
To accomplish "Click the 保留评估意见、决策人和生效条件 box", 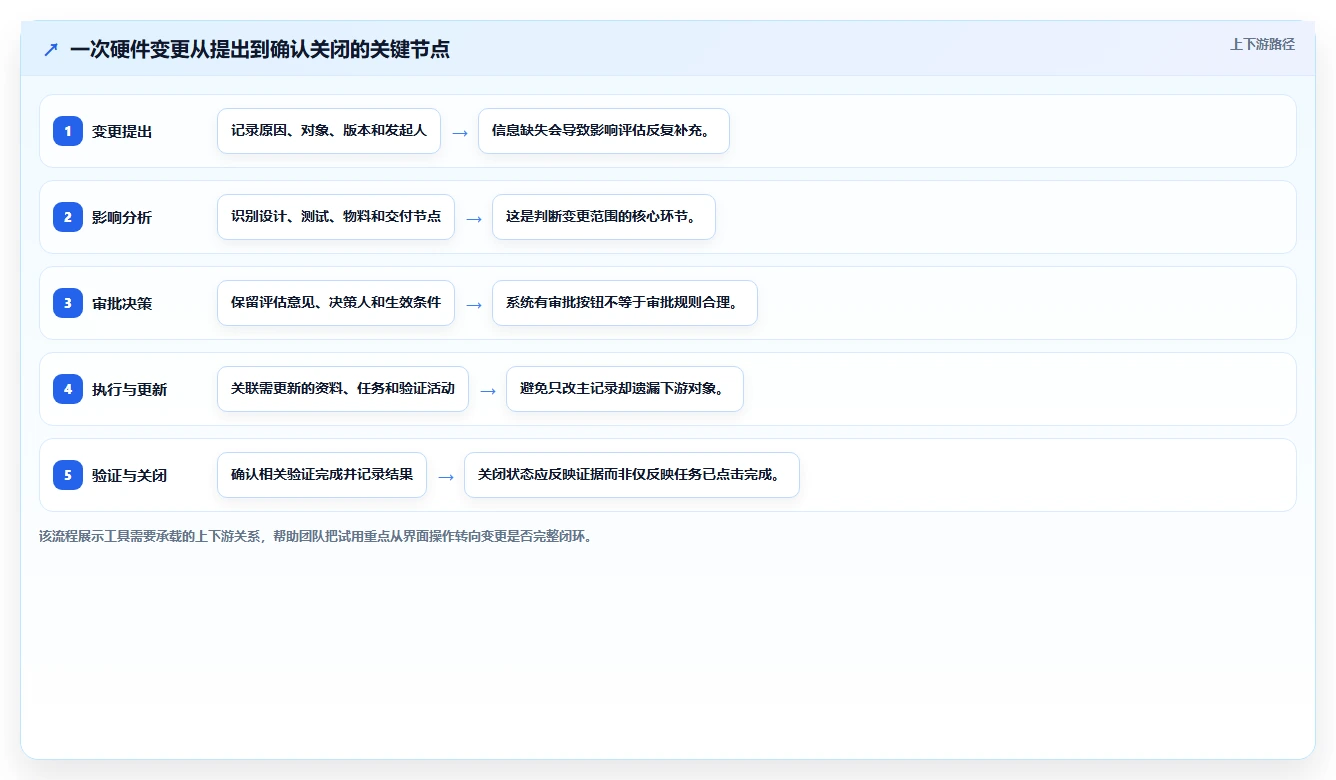I will [x=336, y=303].
